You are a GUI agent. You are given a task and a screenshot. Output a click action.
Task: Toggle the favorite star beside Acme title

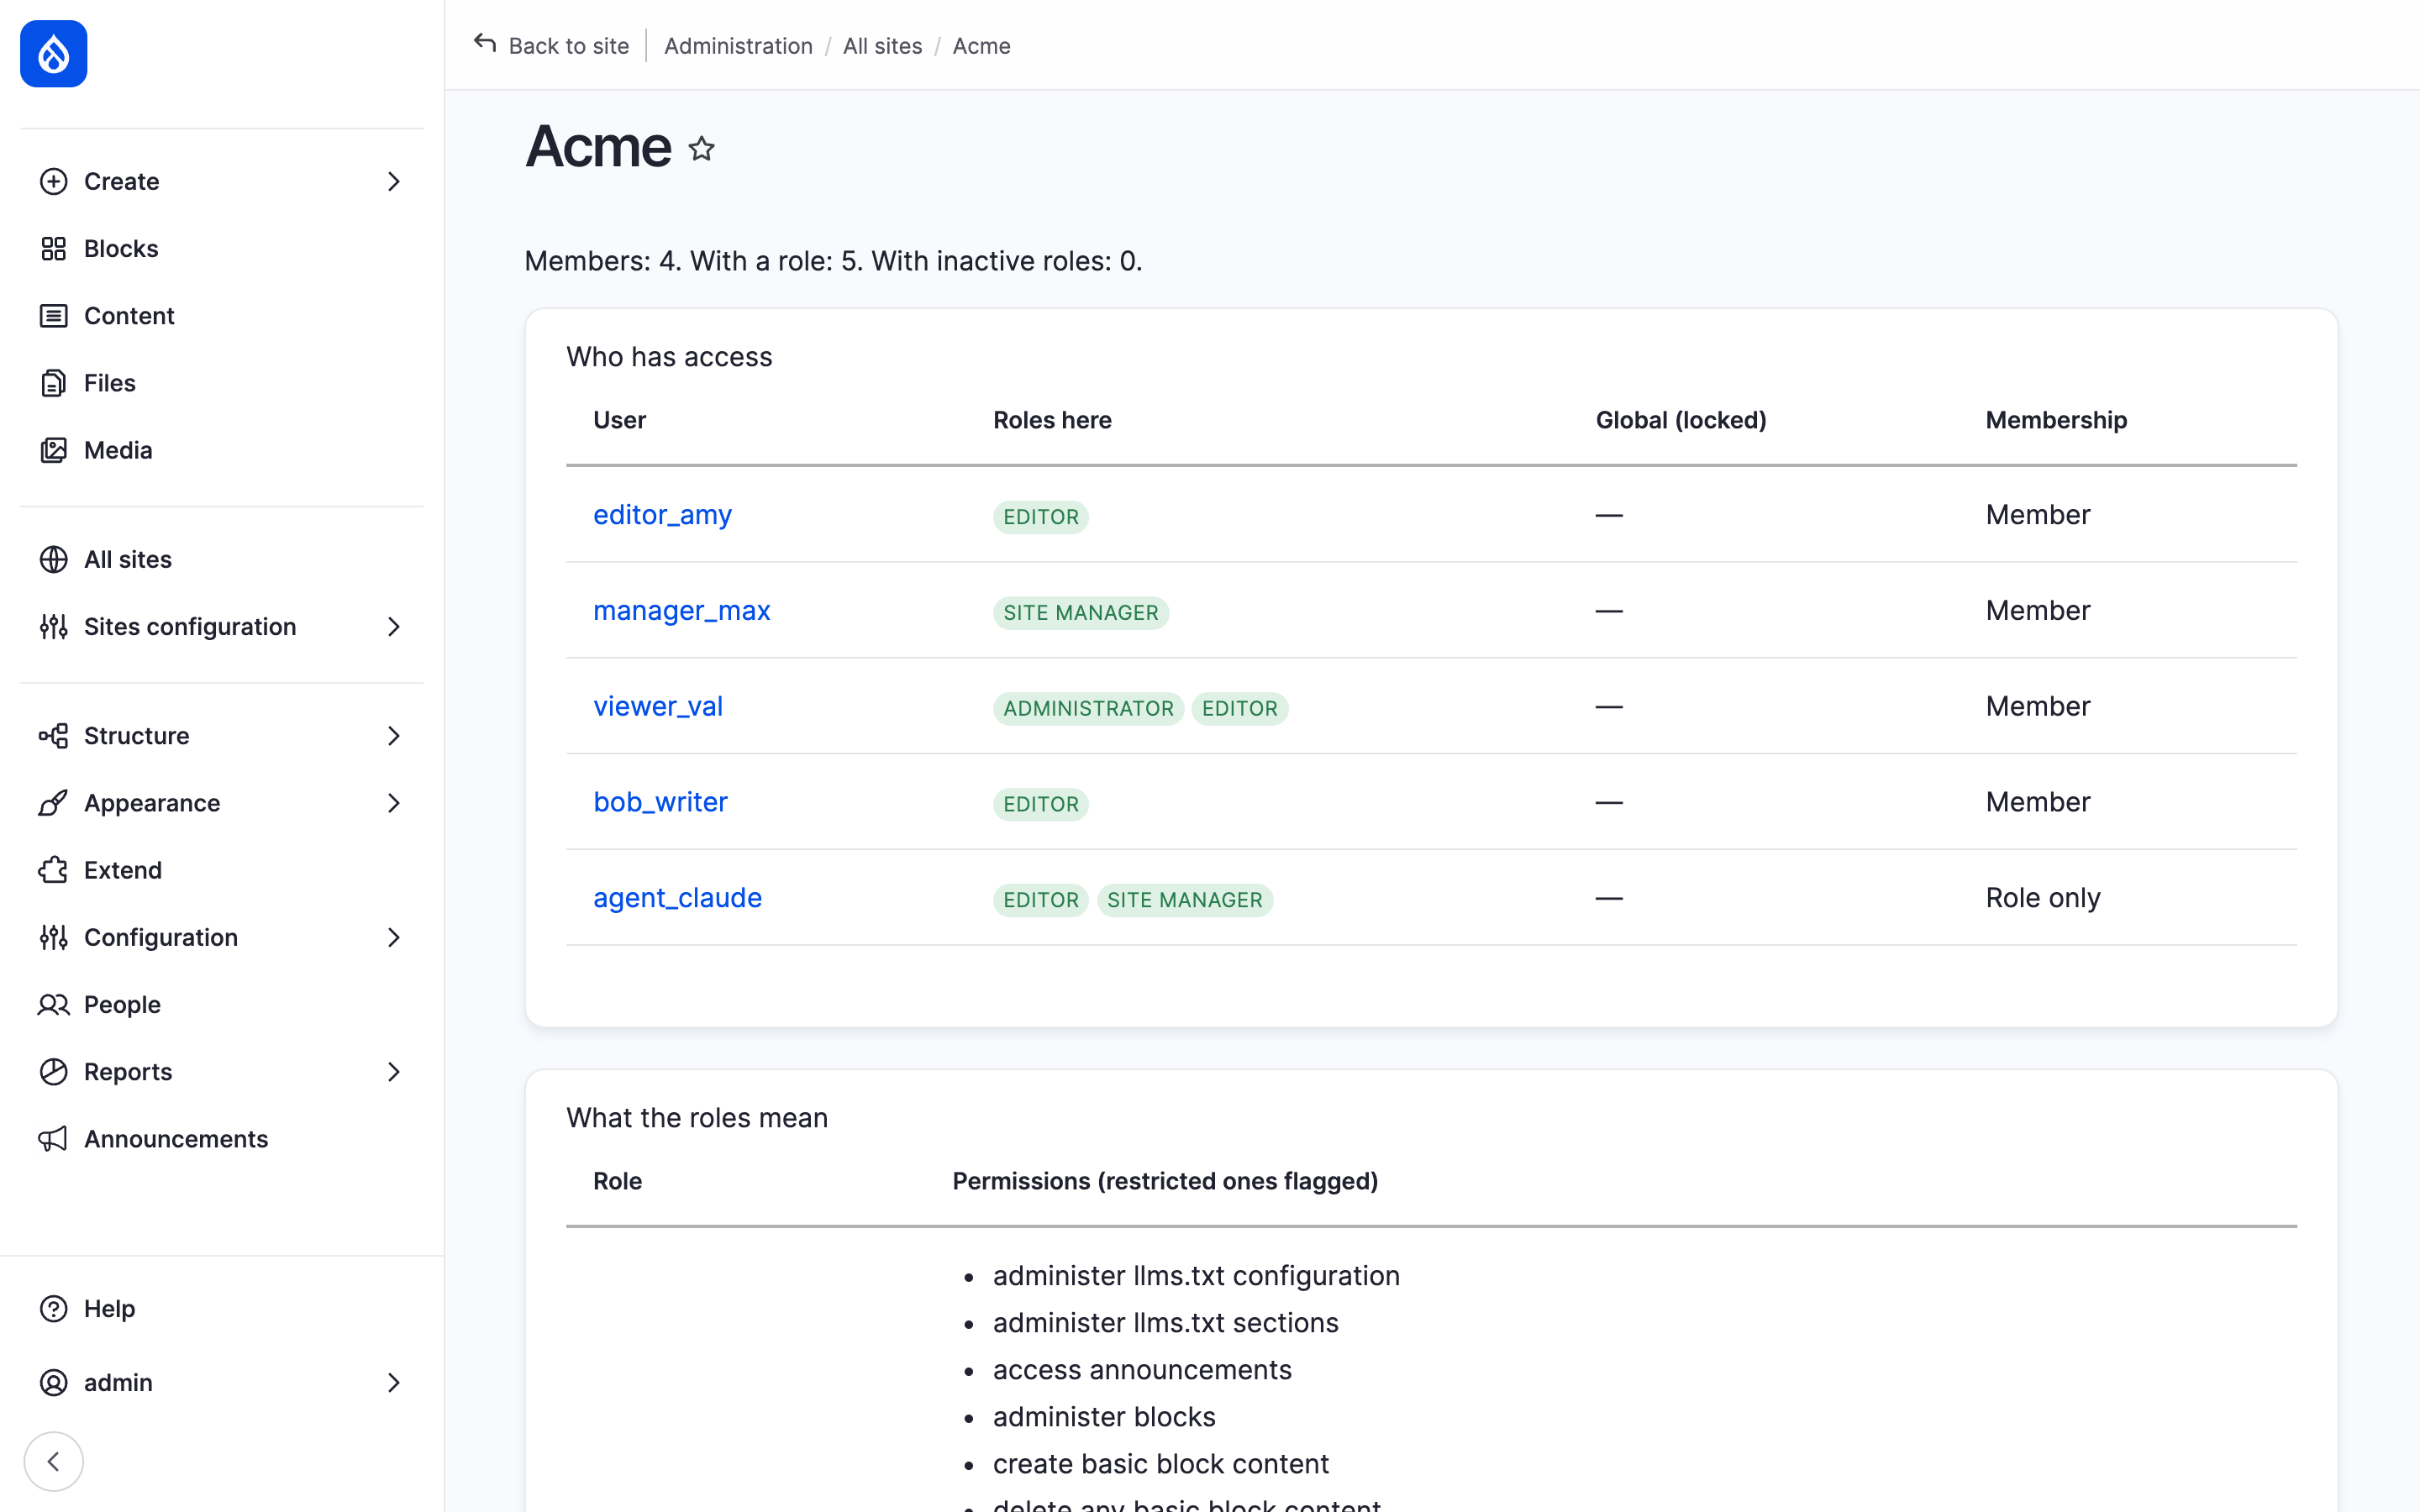tap(702, 149)
